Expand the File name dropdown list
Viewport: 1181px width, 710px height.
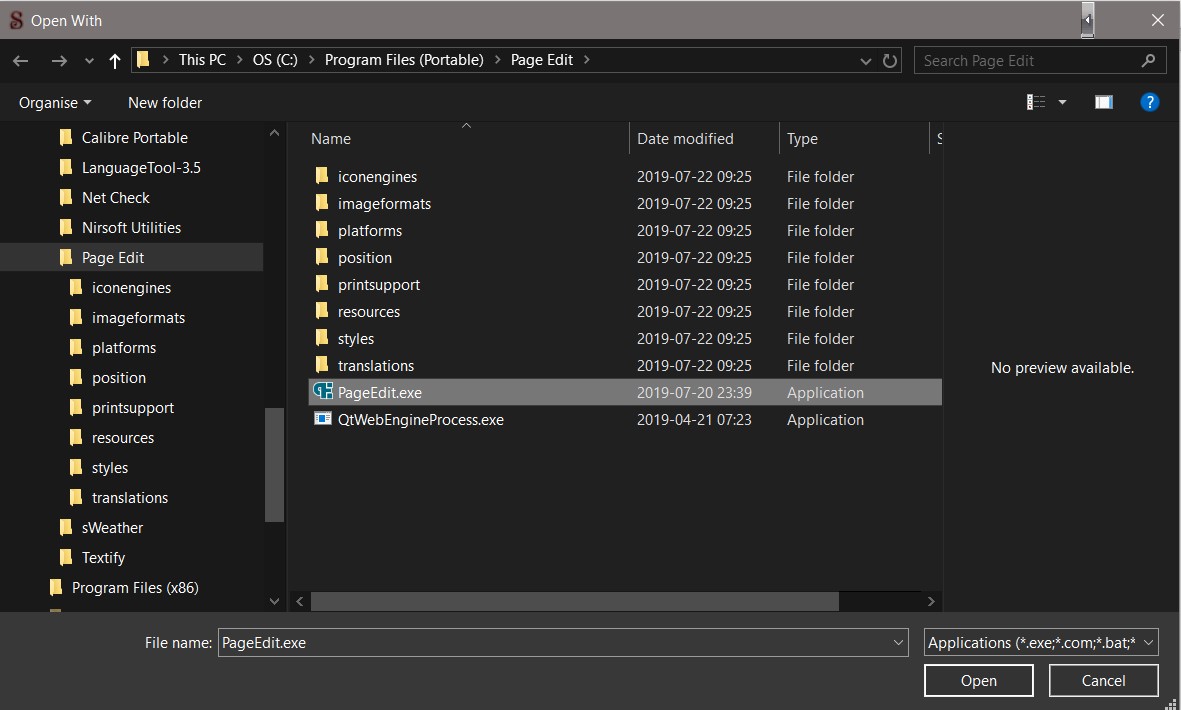point(898,643)
